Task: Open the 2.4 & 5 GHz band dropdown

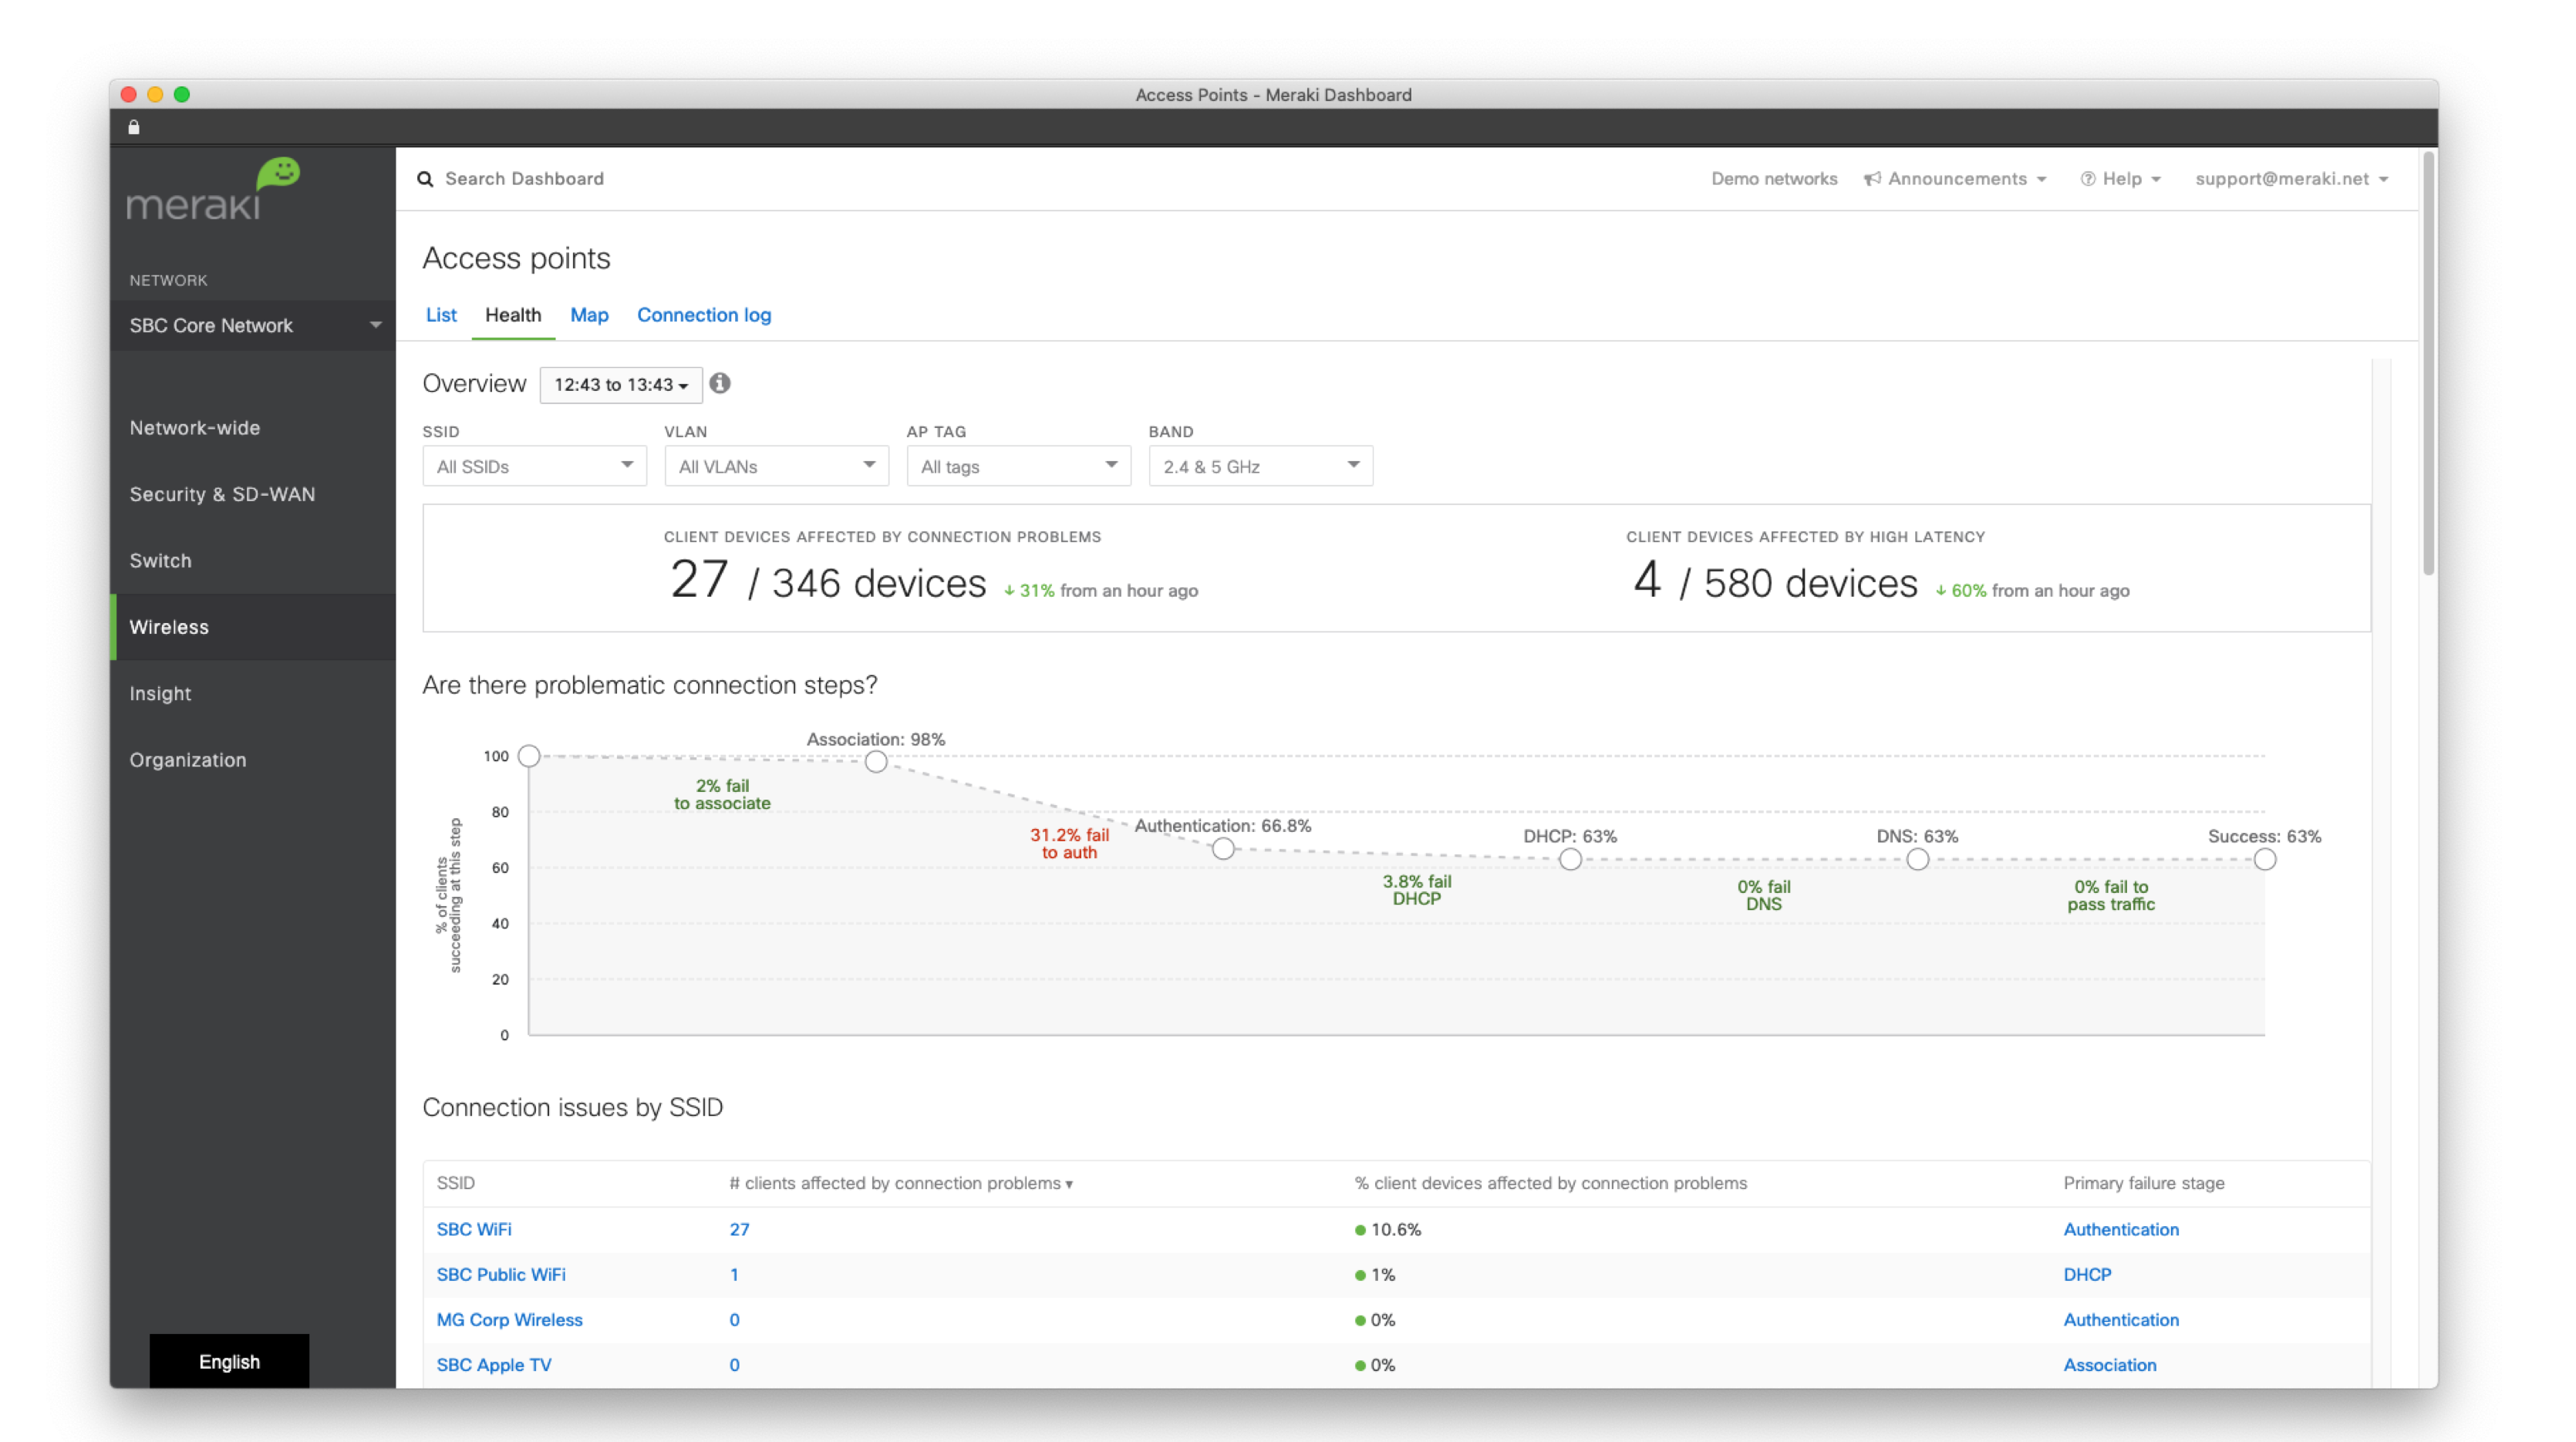Action: click(x=1259, y=466)
